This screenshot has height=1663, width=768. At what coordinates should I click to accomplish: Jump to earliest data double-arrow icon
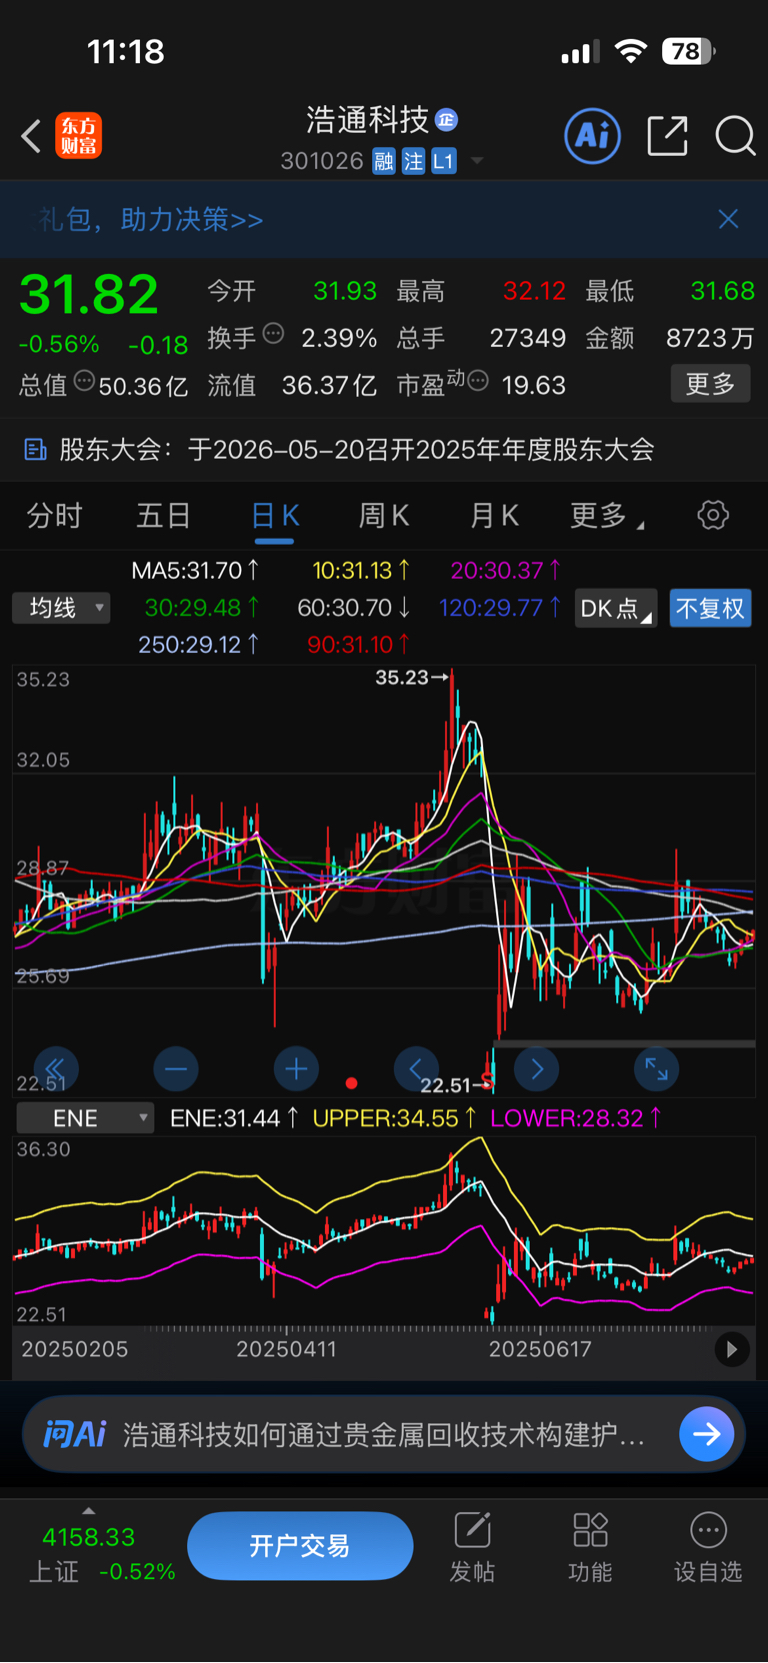coord(56,1069)
